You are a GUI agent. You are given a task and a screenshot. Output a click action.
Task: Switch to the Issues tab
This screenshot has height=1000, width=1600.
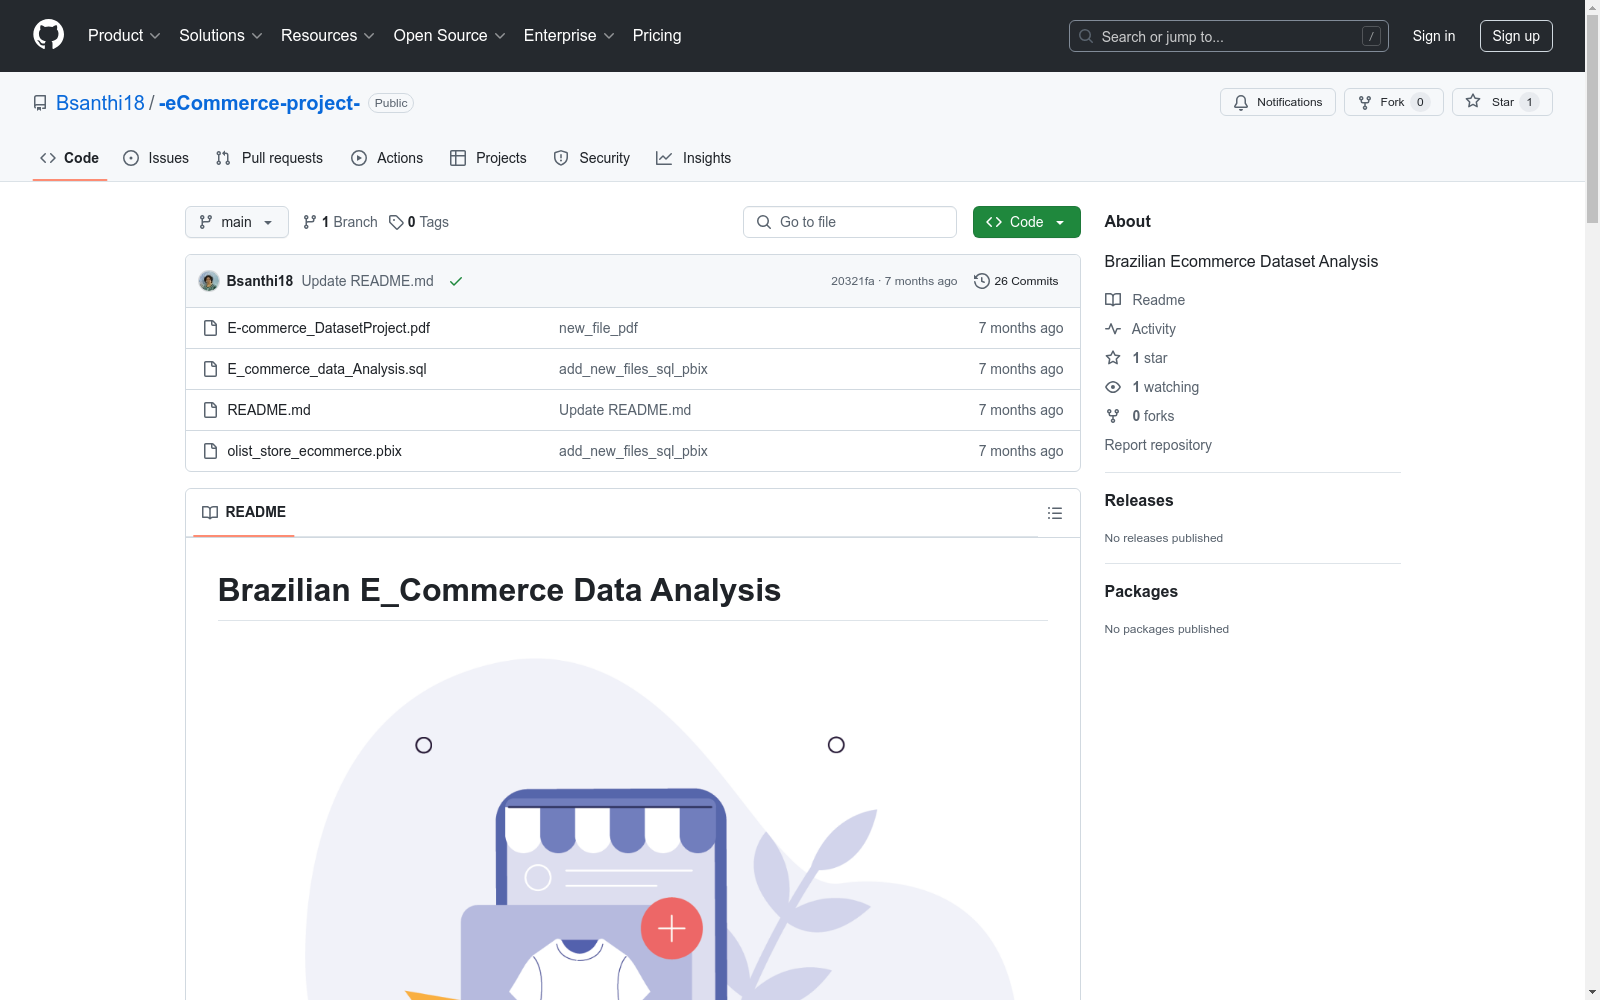point(156,158)
